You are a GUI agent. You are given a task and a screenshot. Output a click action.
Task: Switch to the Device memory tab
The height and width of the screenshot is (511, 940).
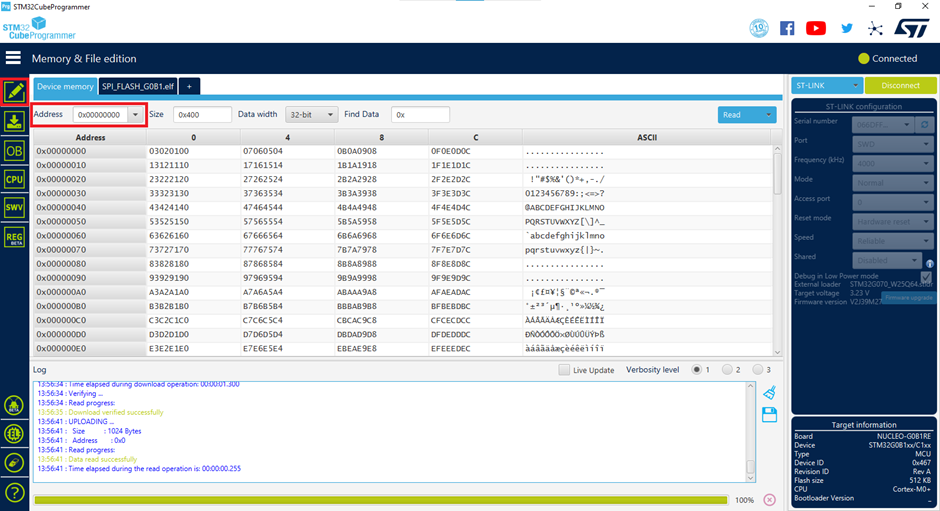click(65, 86)
